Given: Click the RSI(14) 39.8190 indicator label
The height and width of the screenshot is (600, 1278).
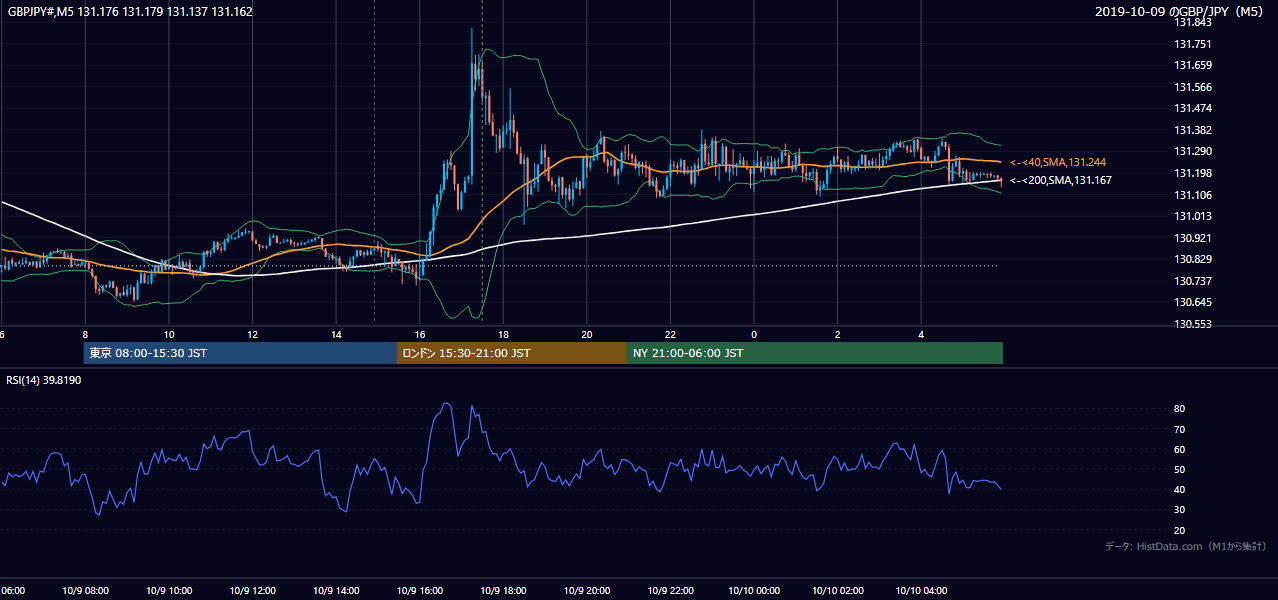Looking at the screenshot, I should tap(44, 380).
